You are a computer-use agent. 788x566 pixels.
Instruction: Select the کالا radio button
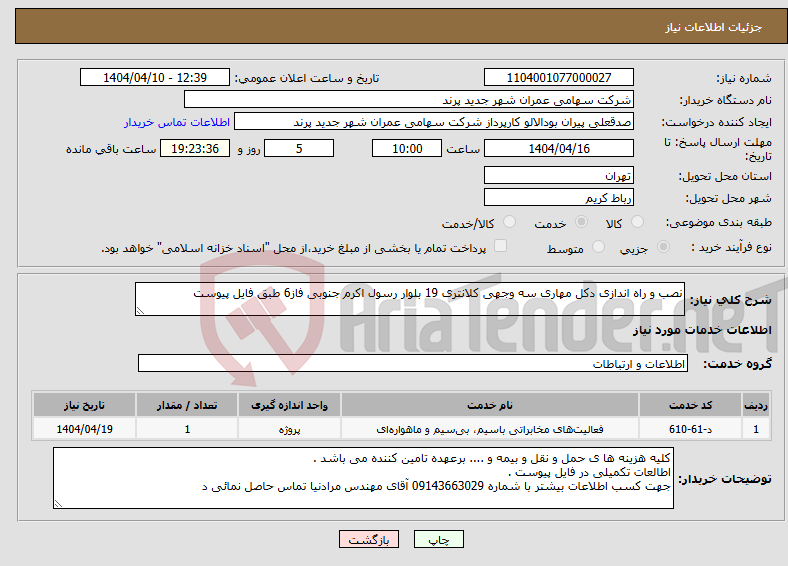(x=637, y=222)
